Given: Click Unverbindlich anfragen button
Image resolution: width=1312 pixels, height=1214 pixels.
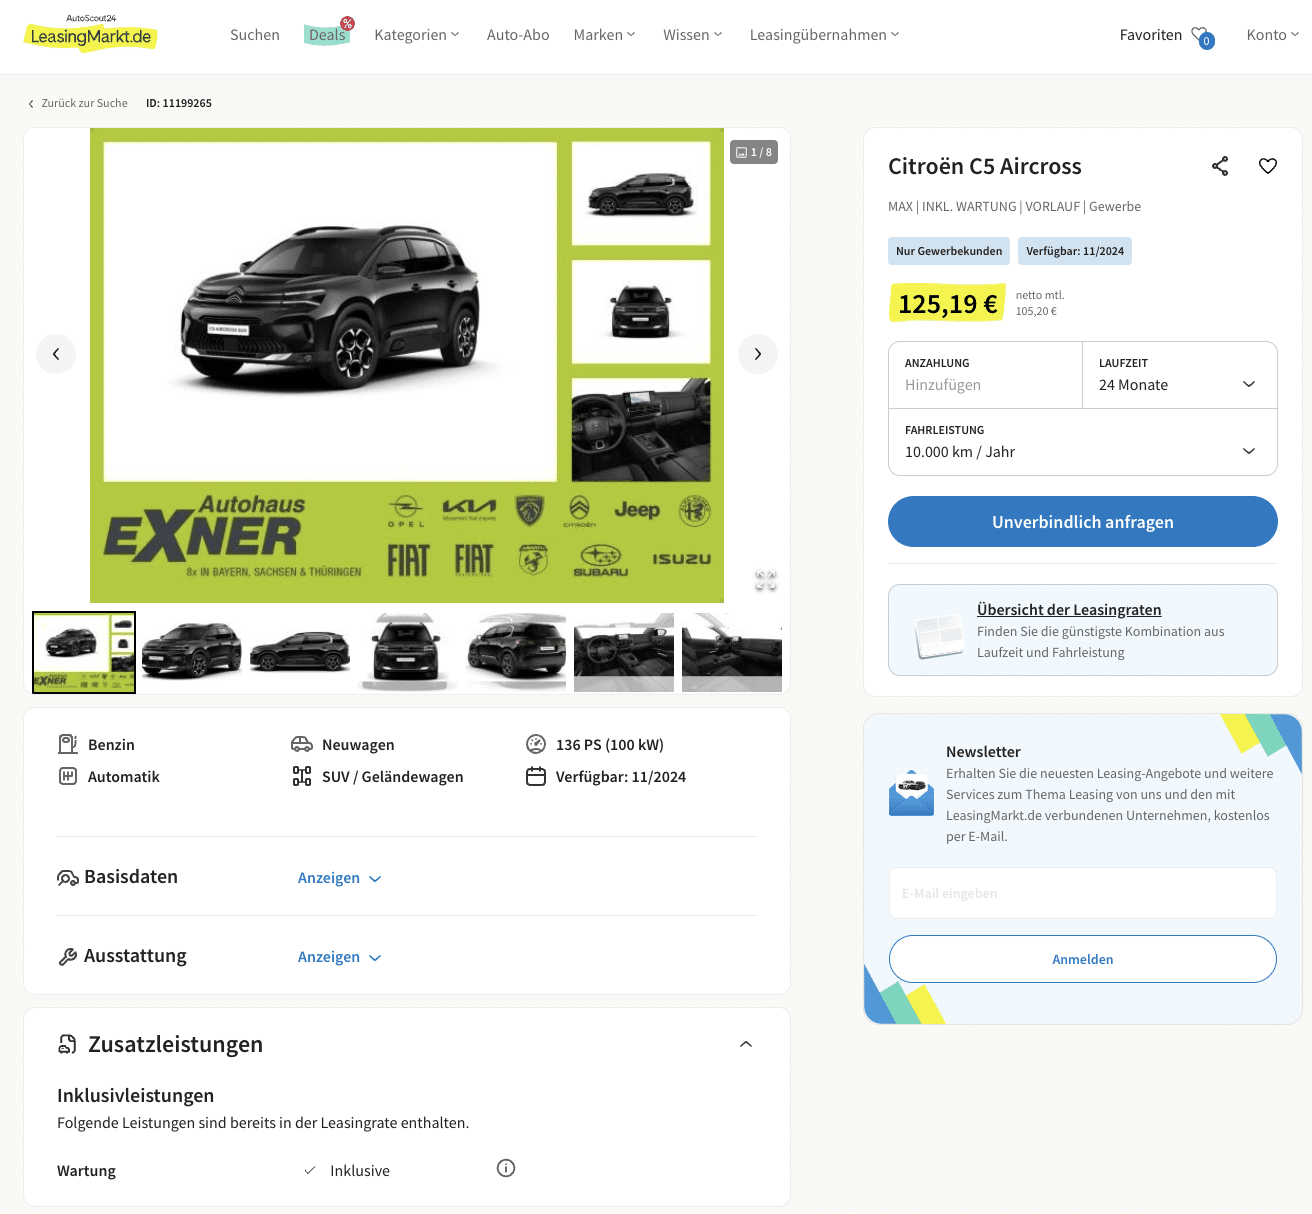Looking at the screenshot, I should coord(1083,522).
